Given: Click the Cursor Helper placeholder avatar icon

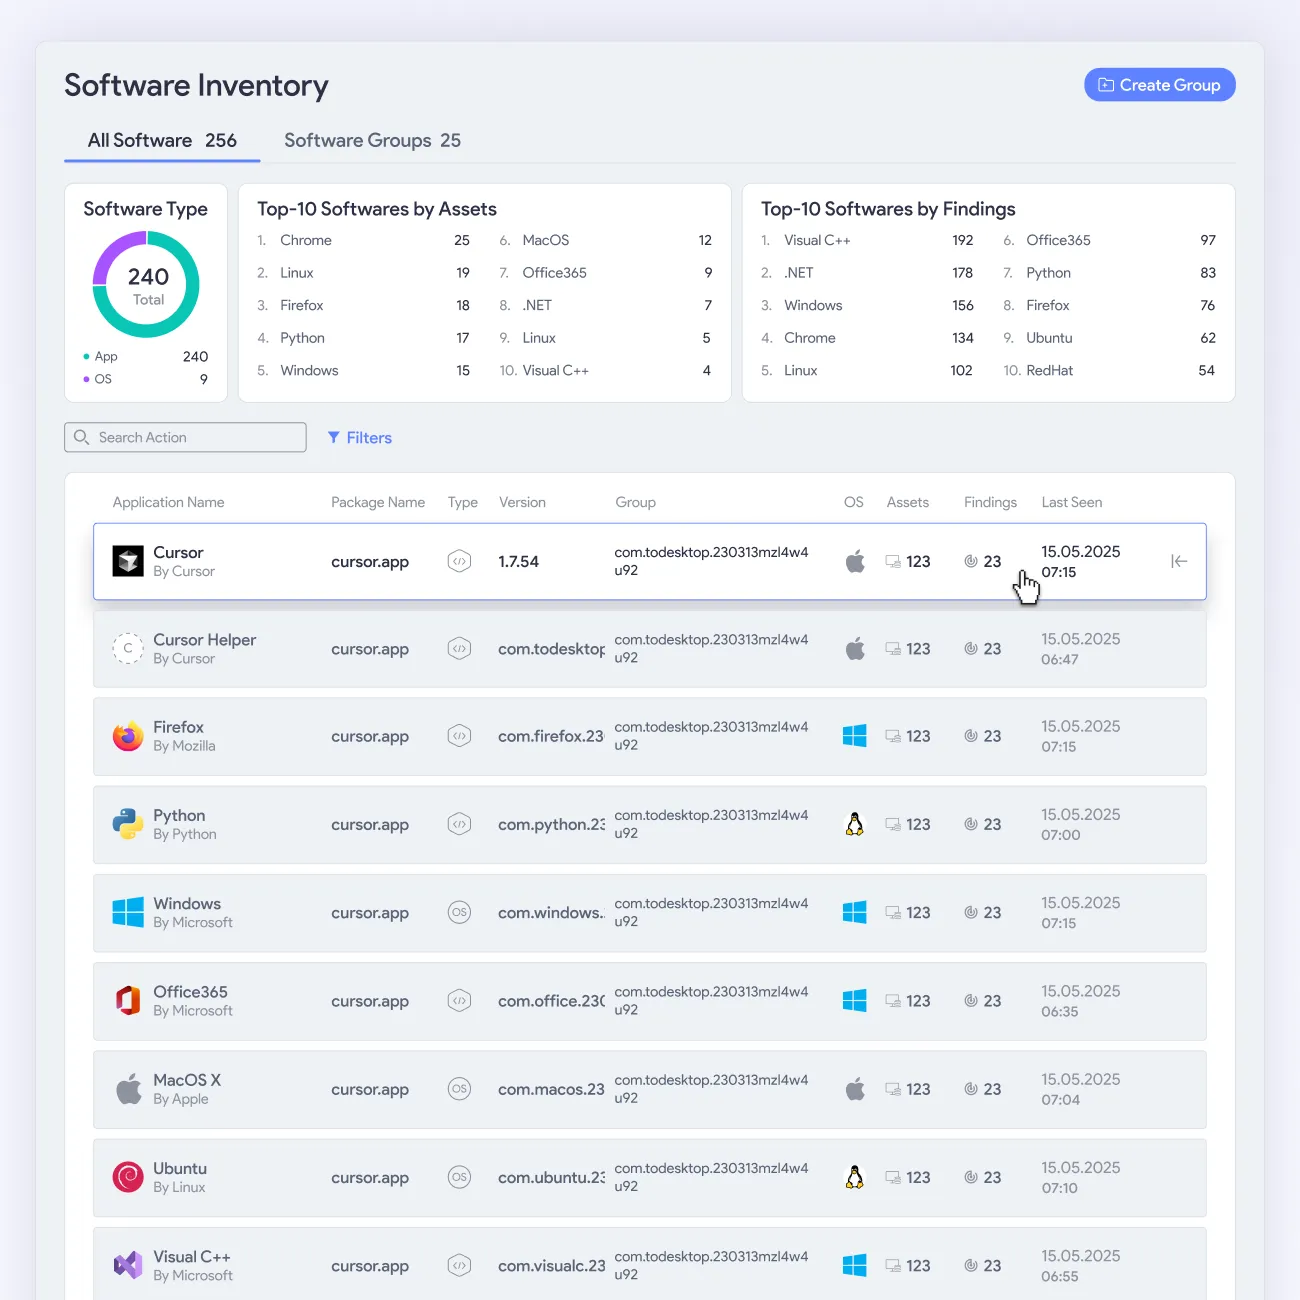Looking at the screenshot, I should point(128,649).
